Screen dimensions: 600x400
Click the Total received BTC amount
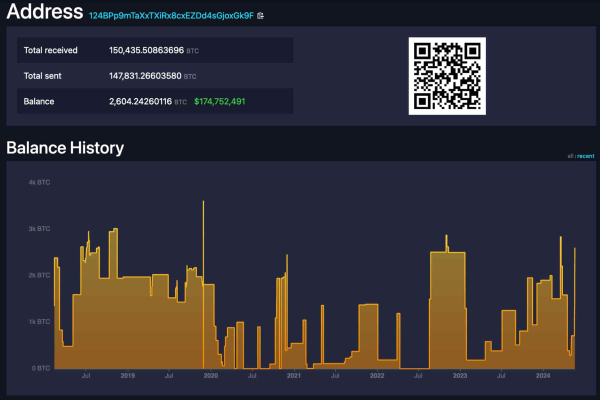pyautogui.click(x=146, y=50)
